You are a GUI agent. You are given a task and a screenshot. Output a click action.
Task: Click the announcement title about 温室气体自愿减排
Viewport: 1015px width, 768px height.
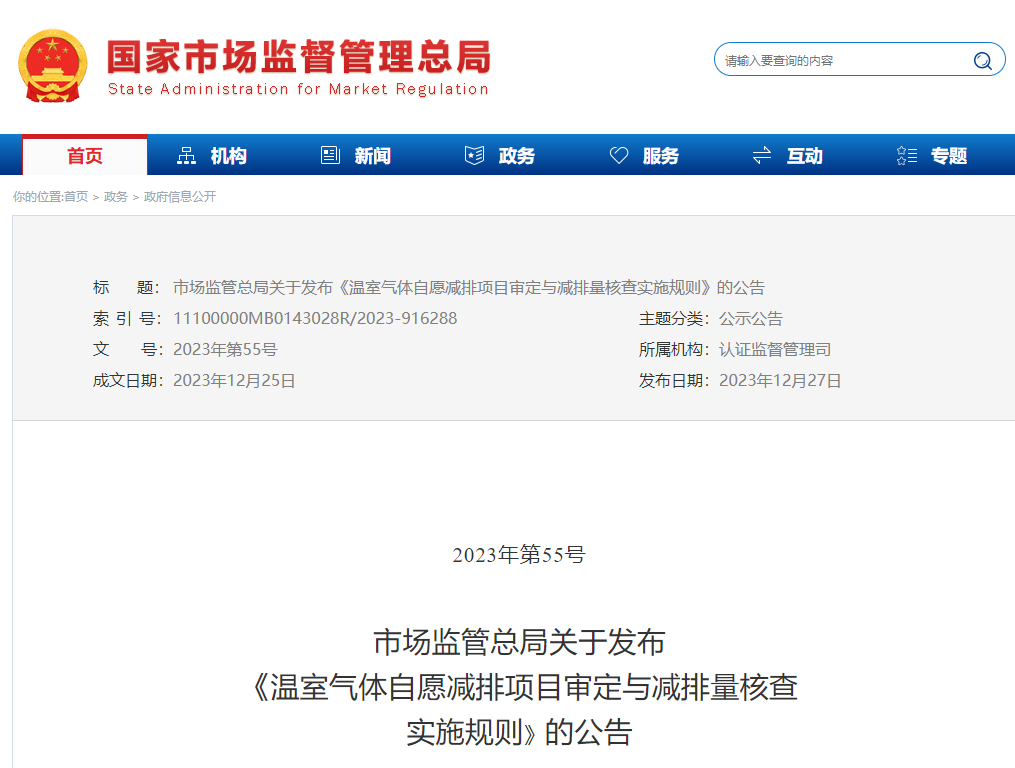[x=470, y=287]
